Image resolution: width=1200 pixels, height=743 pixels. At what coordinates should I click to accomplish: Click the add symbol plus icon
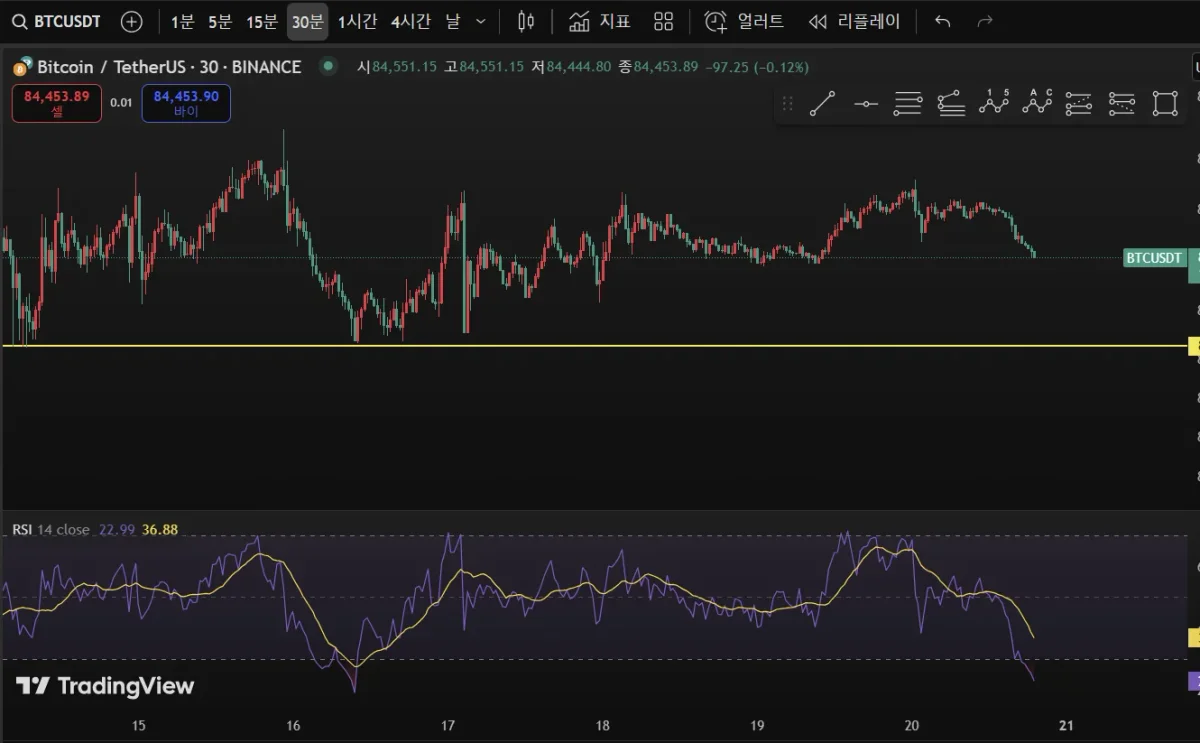coord(131,22)
